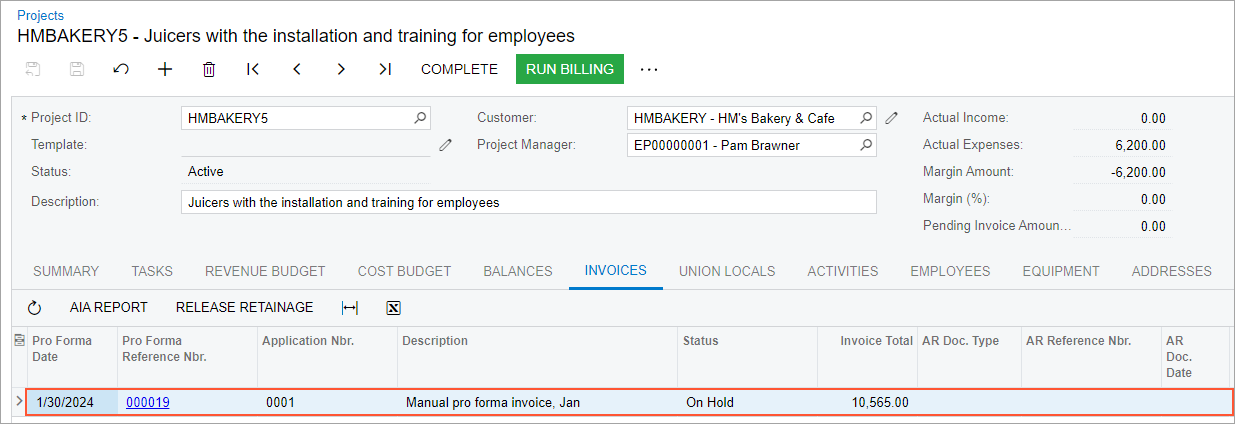Open the Projects breadcrumb link
1235x424 pixels.
tap(40, 15)
